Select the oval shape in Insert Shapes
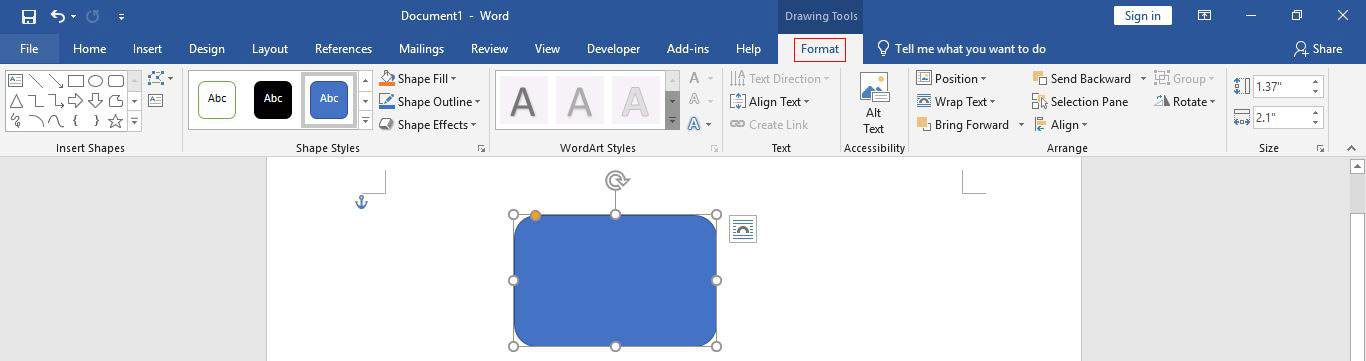 (96, 80)
